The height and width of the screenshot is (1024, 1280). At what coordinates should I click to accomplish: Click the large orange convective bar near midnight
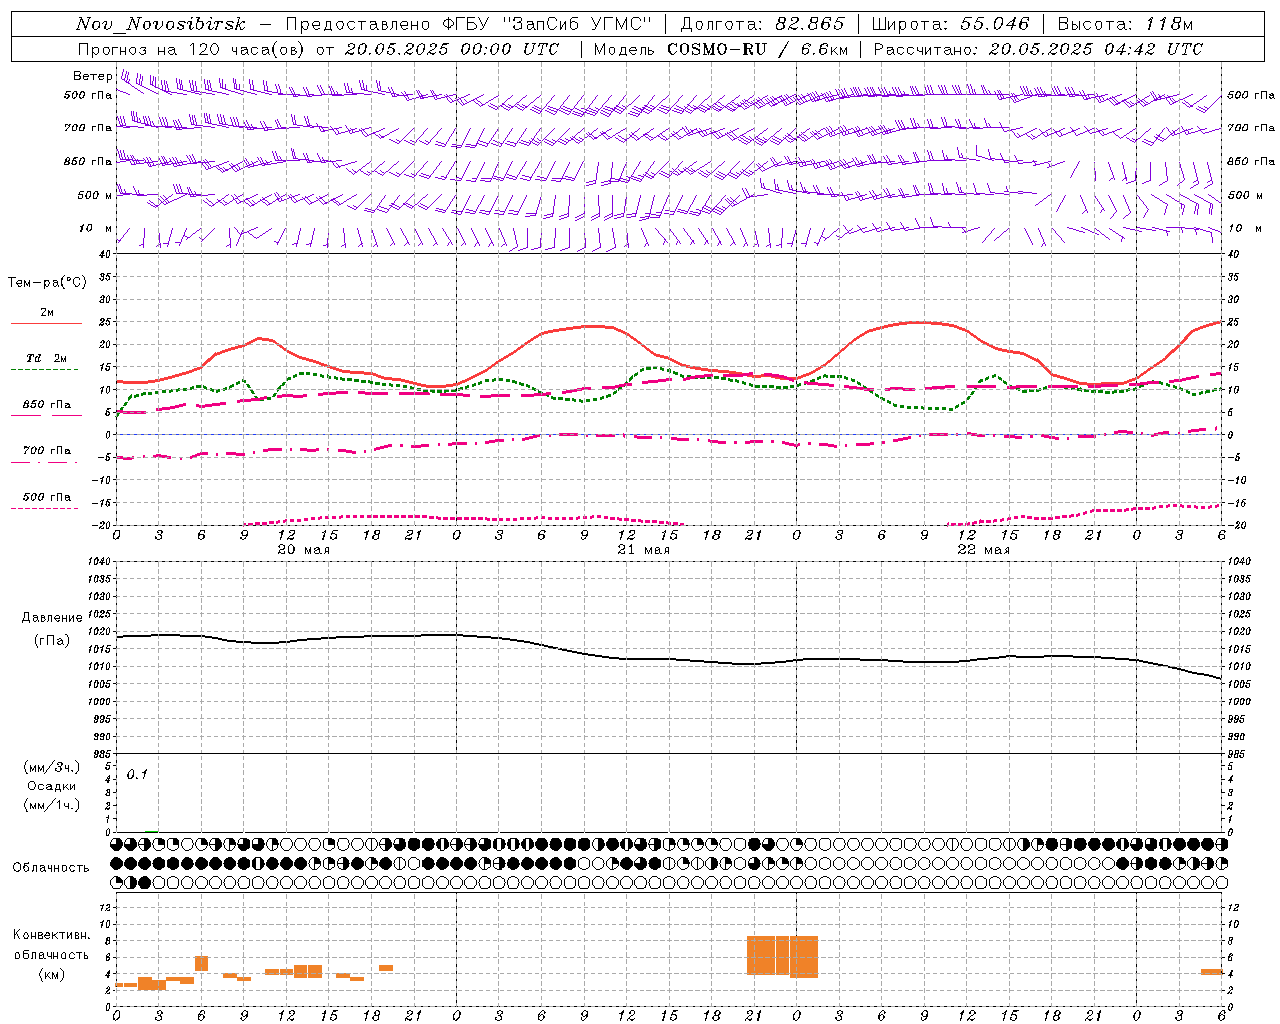click(782, 956)
